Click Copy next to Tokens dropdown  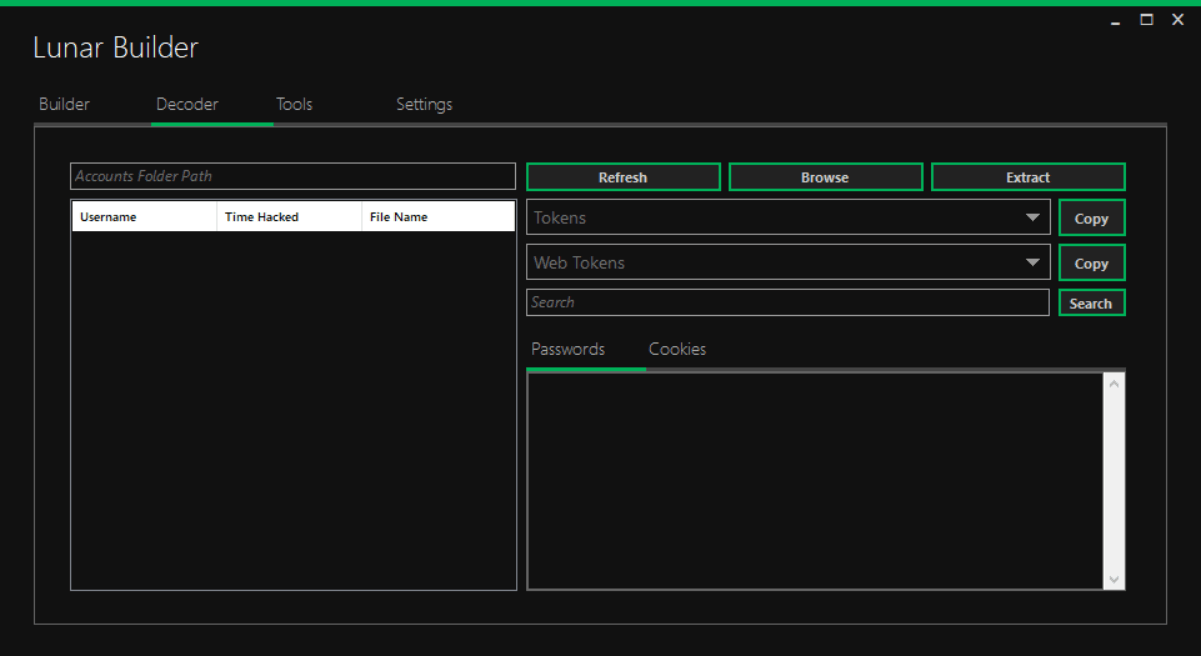(x=1091, y=218)
